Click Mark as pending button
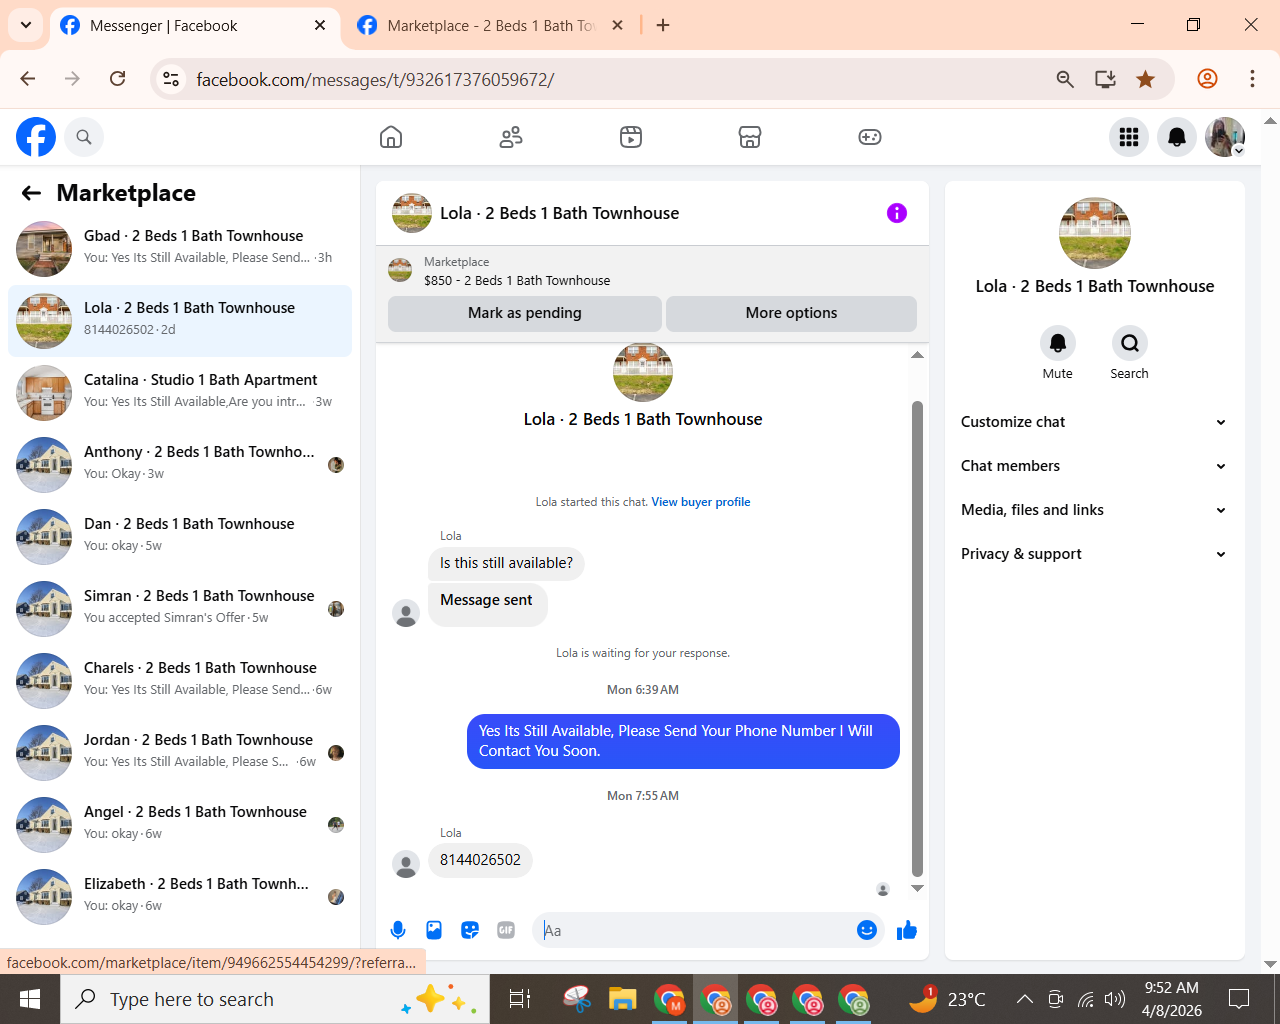Screen dimensions: 1280x1024 tap(525, 313)
